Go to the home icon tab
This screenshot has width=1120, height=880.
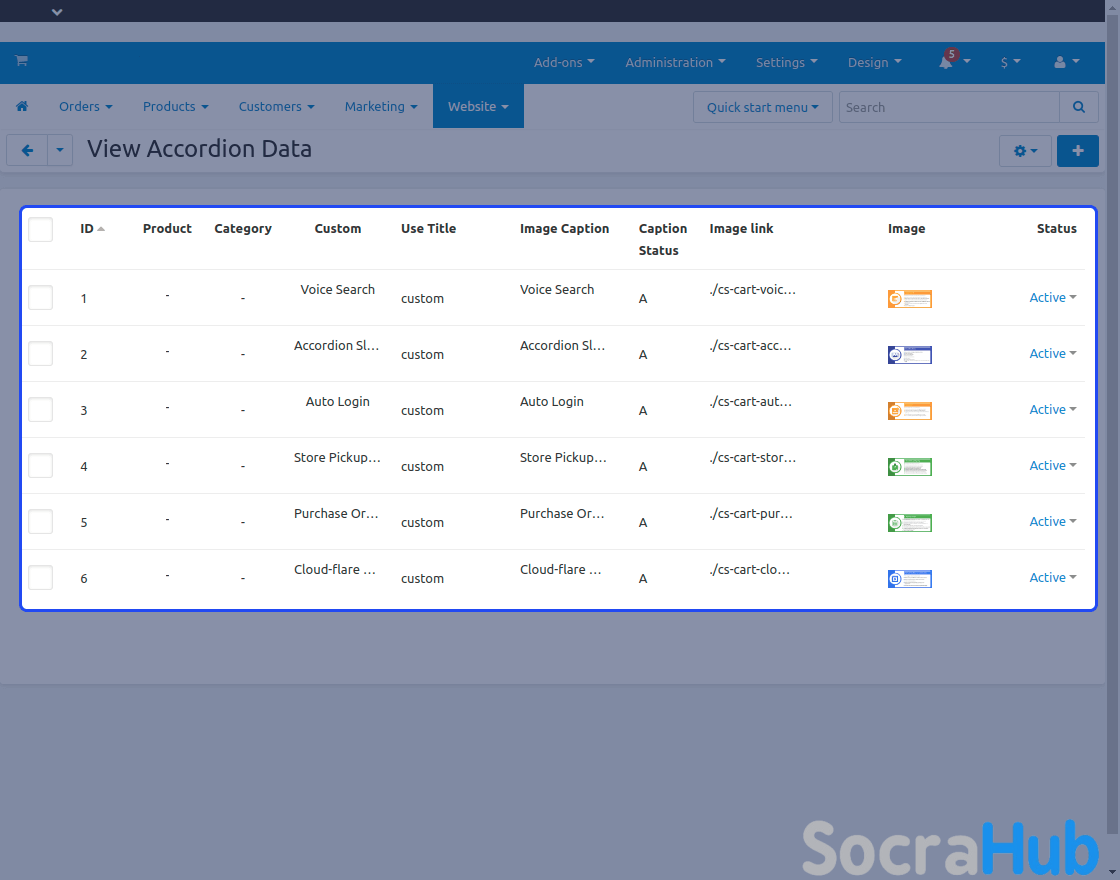22,106
